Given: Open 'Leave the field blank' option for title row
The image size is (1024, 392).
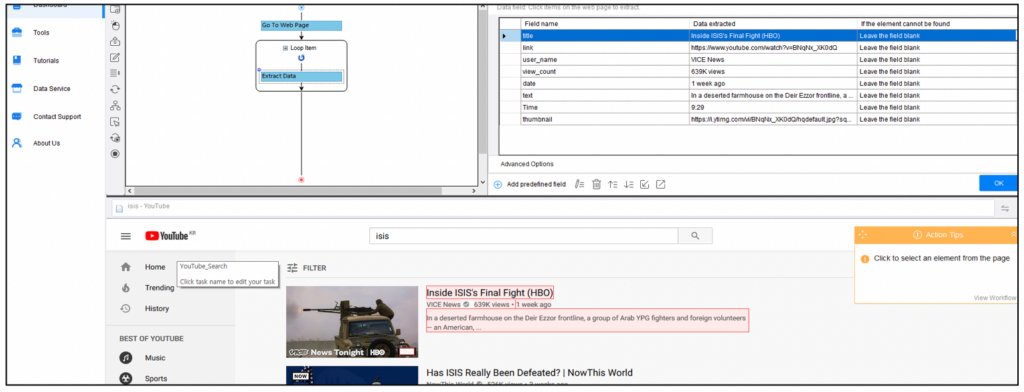Looking at the screenshot, I should coord(938,36).
